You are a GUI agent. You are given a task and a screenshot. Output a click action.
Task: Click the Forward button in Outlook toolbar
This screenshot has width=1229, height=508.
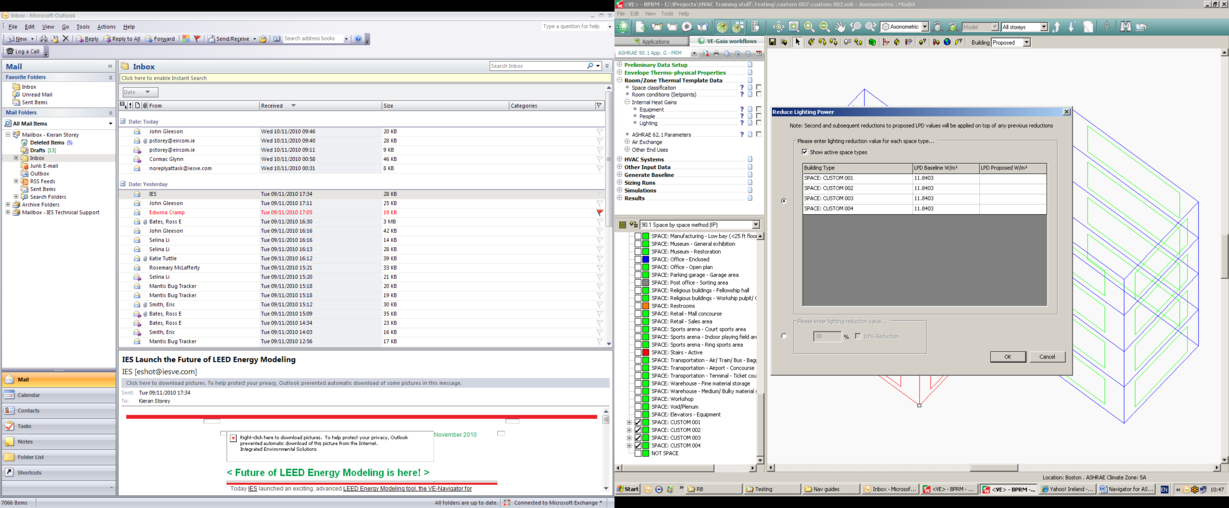[x=161, y=39]
